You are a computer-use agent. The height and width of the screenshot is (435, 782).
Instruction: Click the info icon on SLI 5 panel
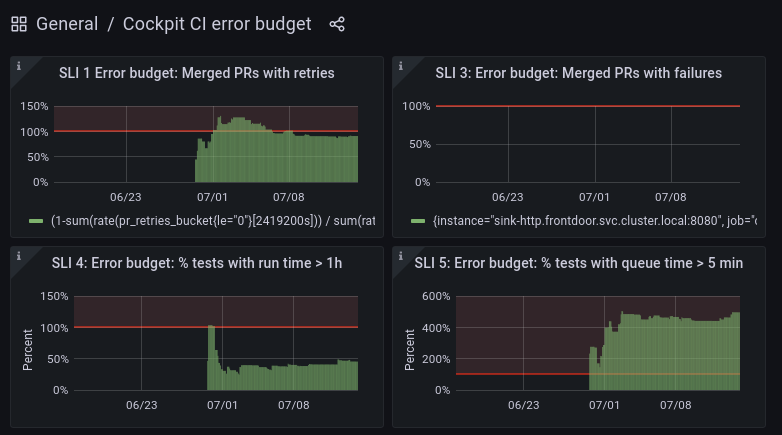click(x=401, y=257)
